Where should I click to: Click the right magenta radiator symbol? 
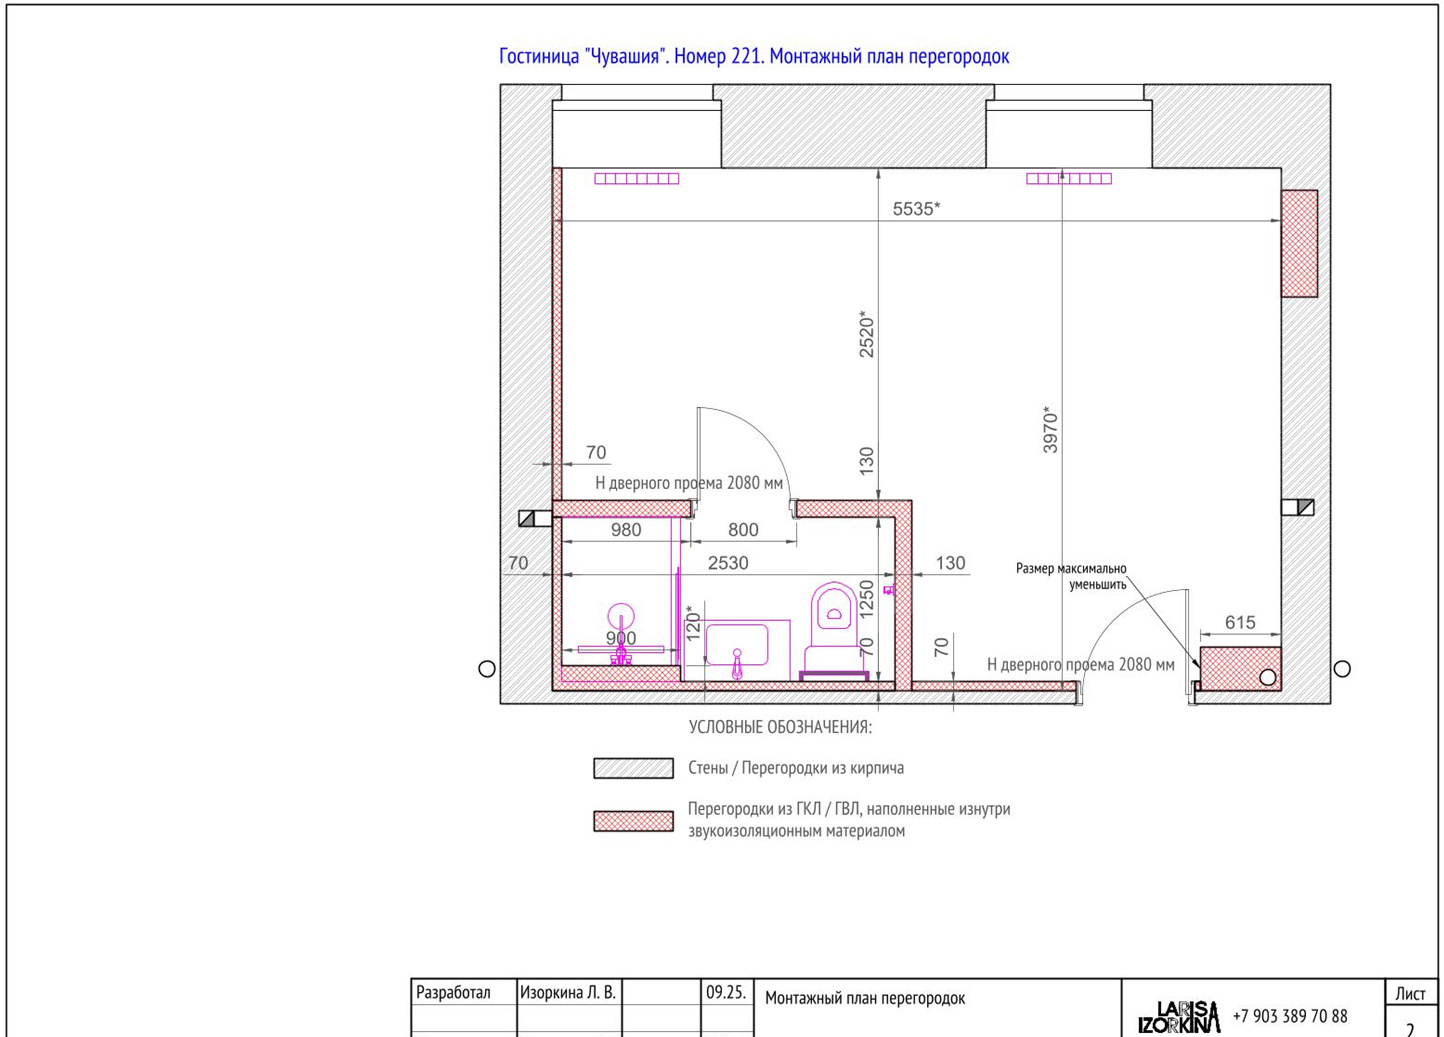click(x=1069, y=179)
